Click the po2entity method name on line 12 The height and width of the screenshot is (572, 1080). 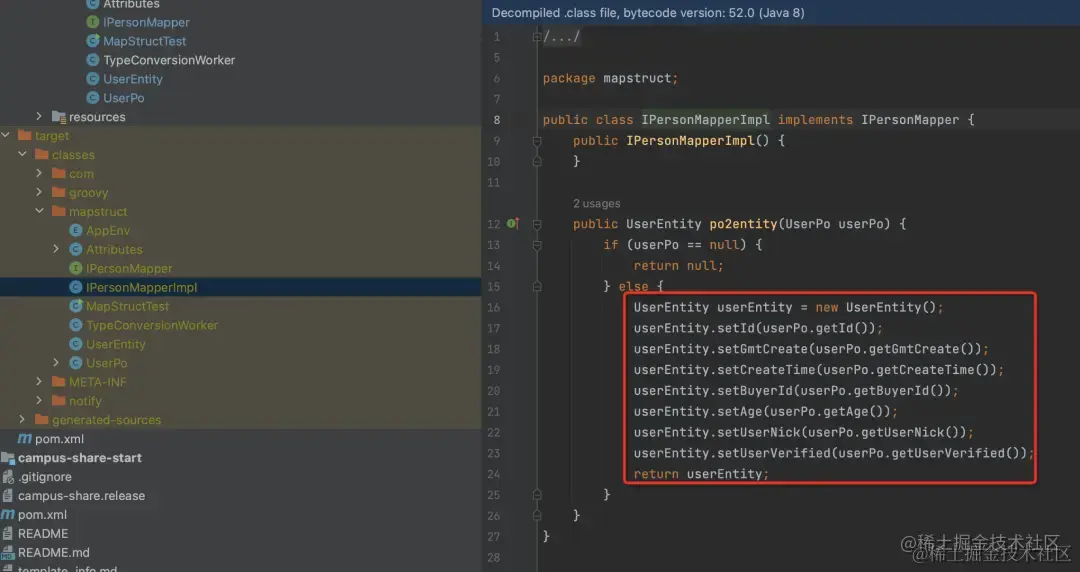point(743,224)
